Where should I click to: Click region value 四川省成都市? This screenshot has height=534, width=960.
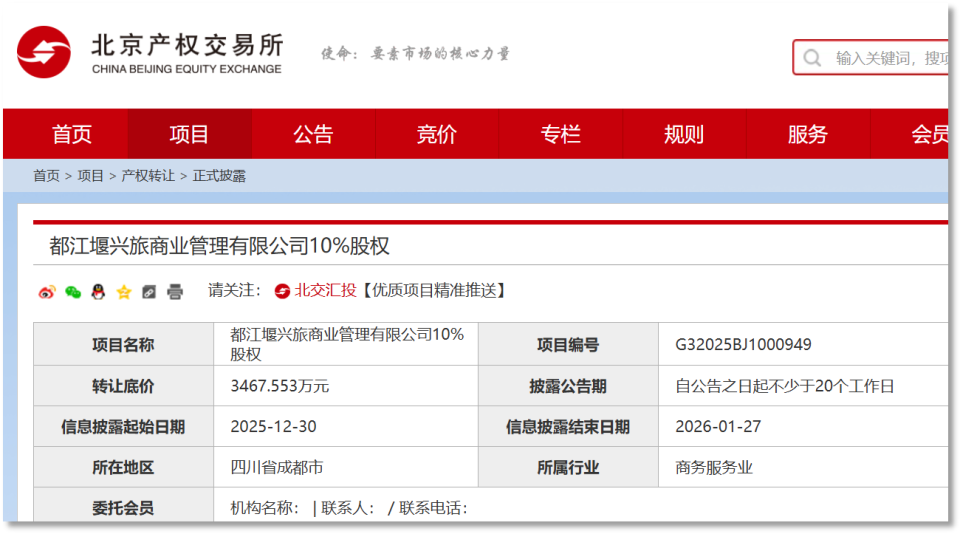277,467
